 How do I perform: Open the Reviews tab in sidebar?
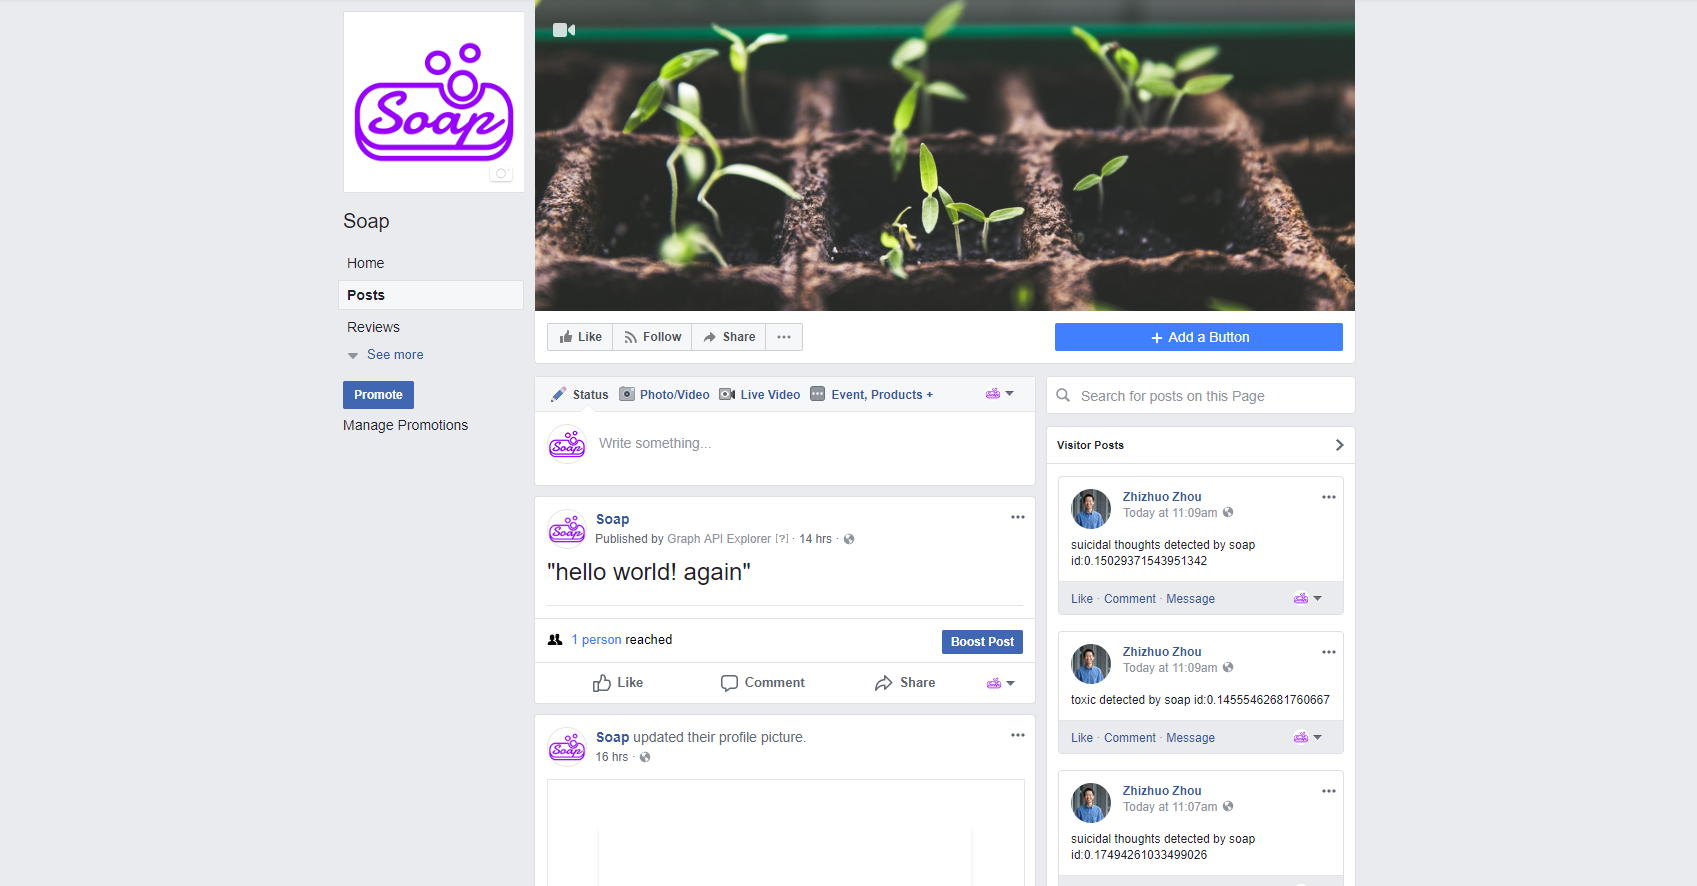click(373, 327)
